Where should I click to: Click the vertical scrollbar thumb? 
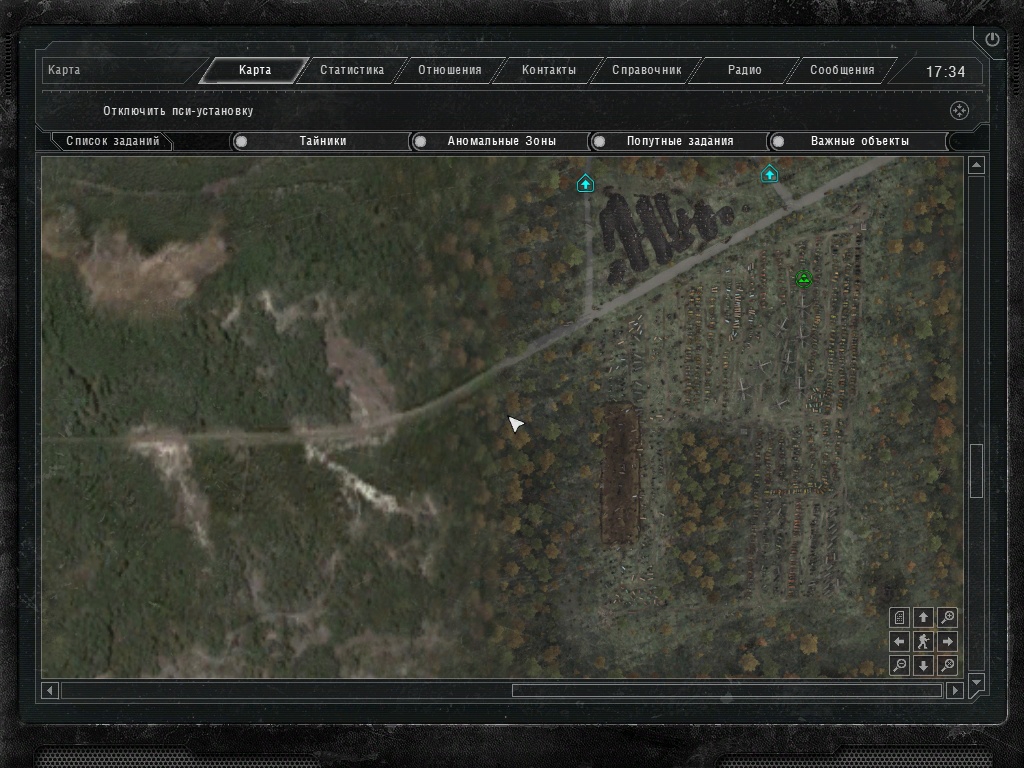pos(976,470)
